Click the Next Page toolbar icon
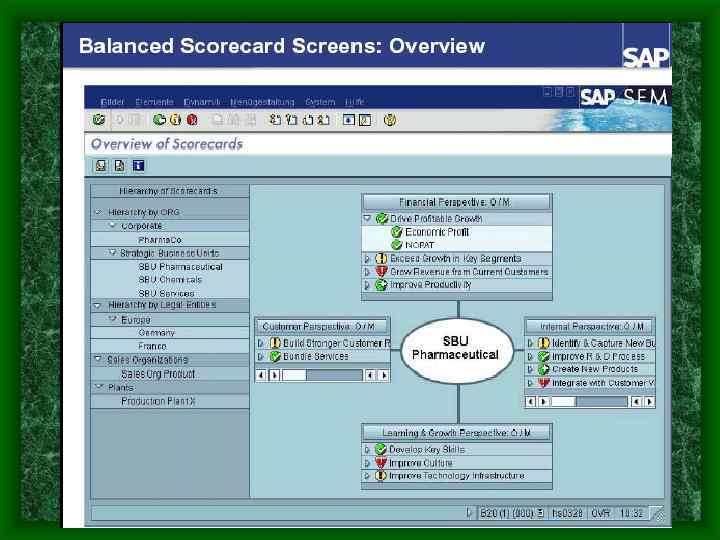Screen dimensions: 720x540 coord(308,120)
